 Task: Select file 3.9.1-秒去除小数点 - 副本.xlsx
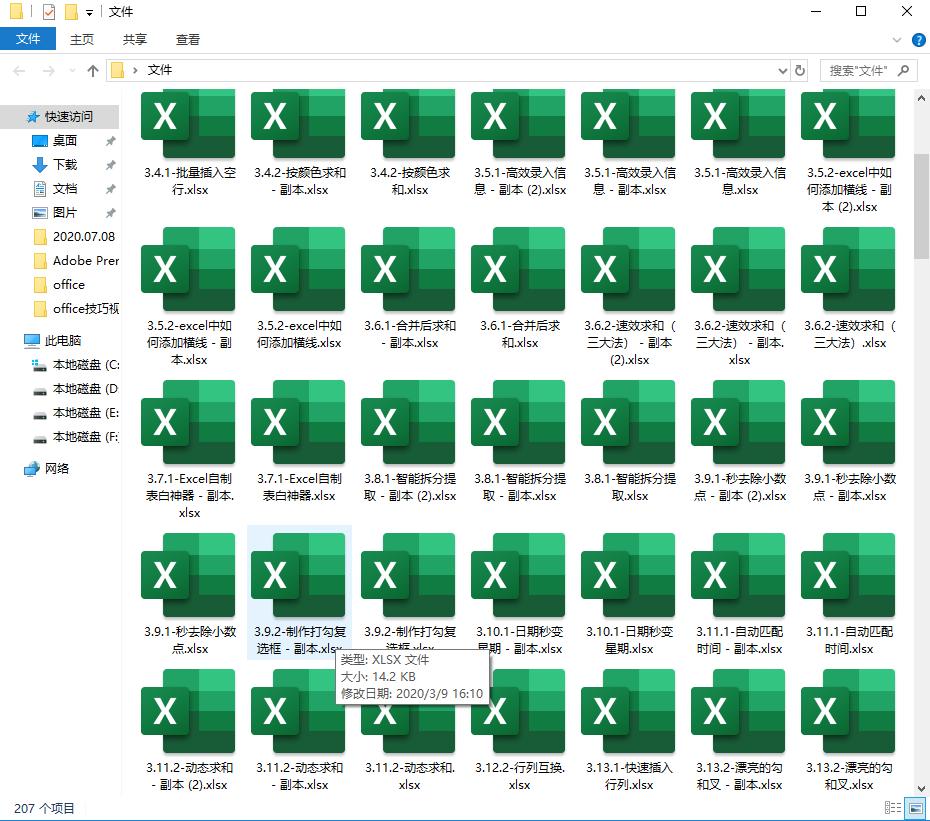849,442
